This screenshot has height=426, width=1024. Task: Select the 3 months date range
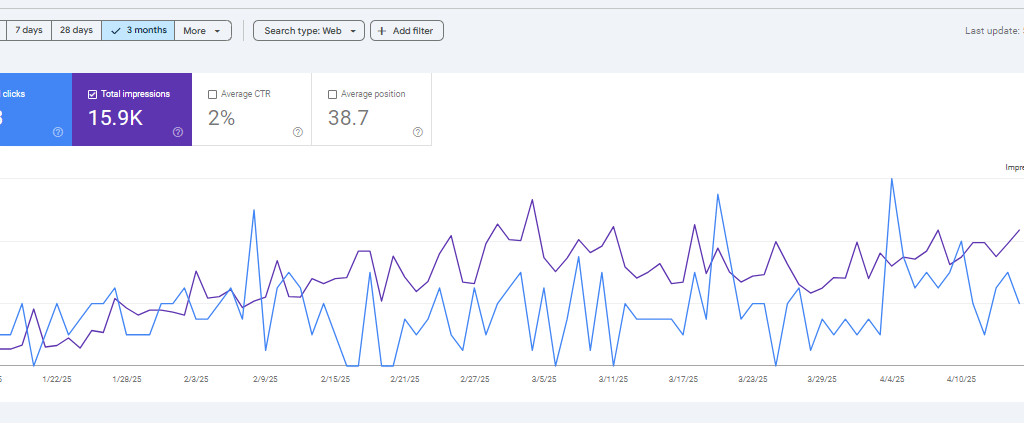coord(138,31)
